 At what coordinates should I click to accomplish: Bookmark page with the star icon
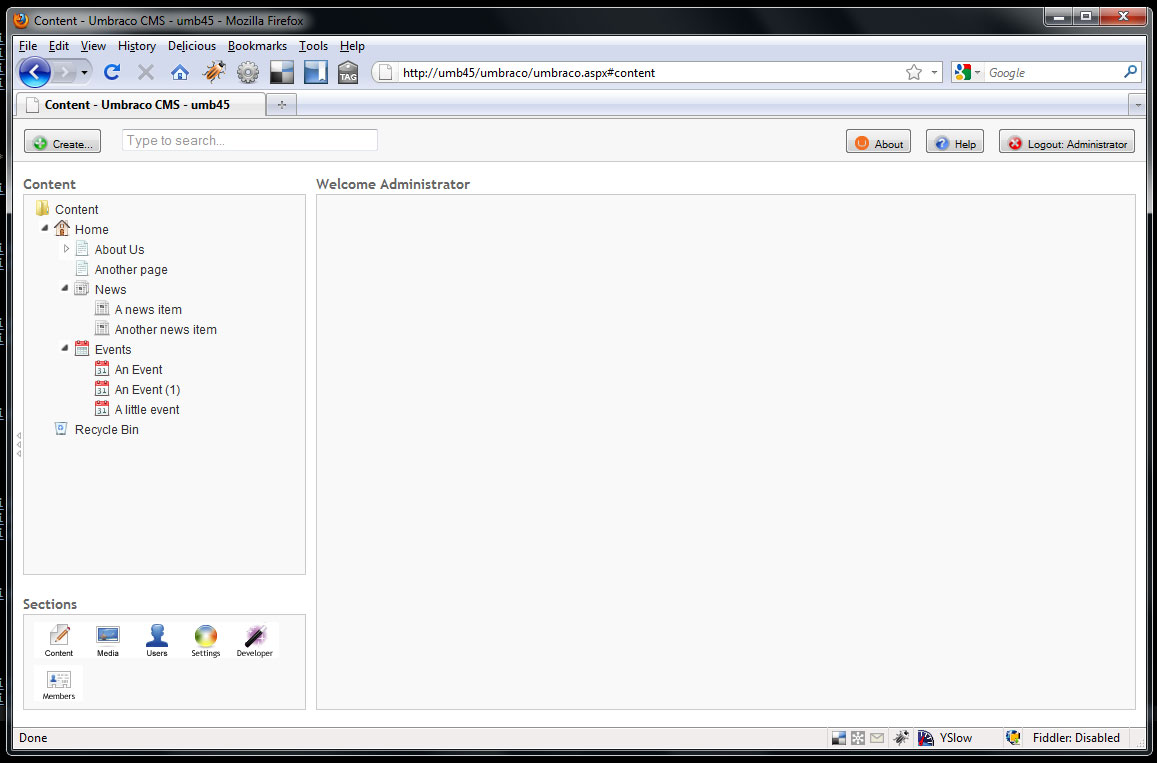[x=913, y=72]
